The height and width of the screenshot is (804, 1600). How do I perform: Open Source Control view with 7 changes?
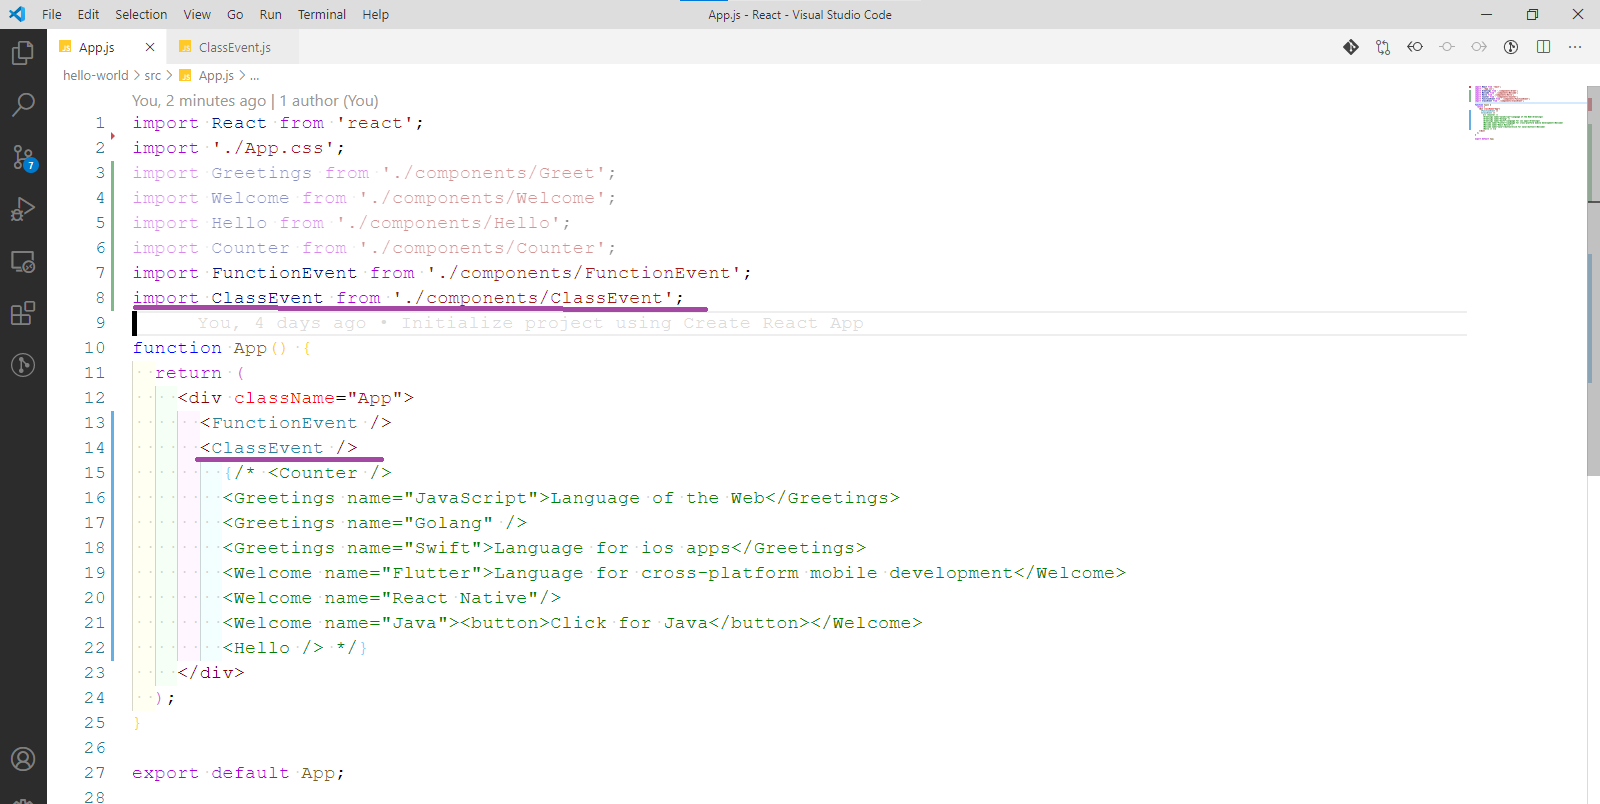pyautogui.click(x=23, y=157)
